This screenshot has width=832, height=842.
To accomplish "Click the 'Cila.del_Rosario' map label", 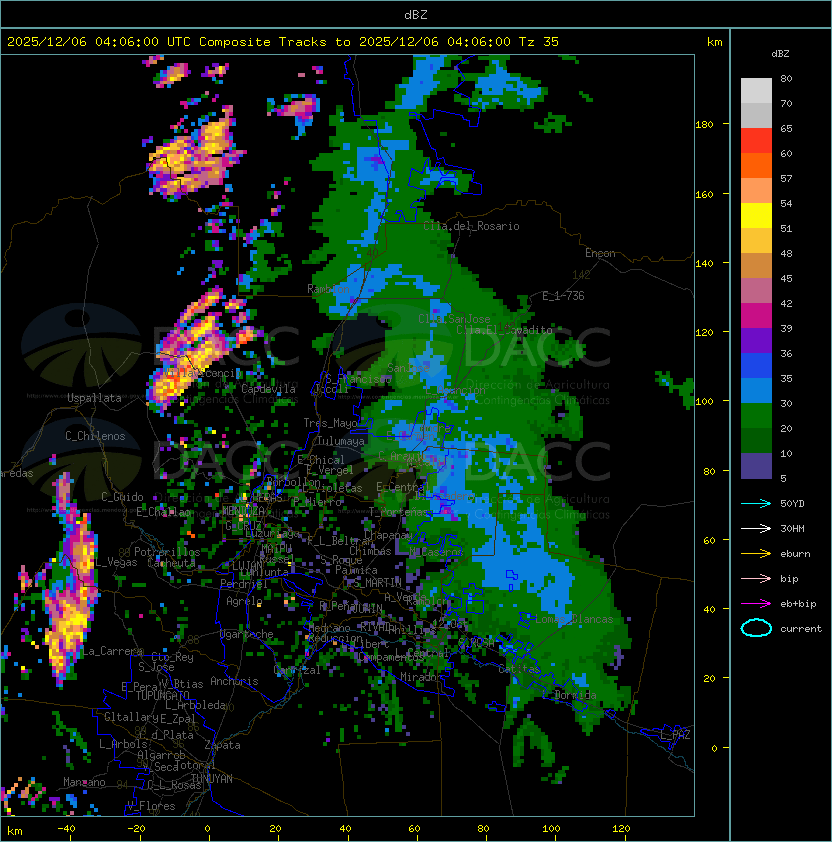I will coord(471,226).
